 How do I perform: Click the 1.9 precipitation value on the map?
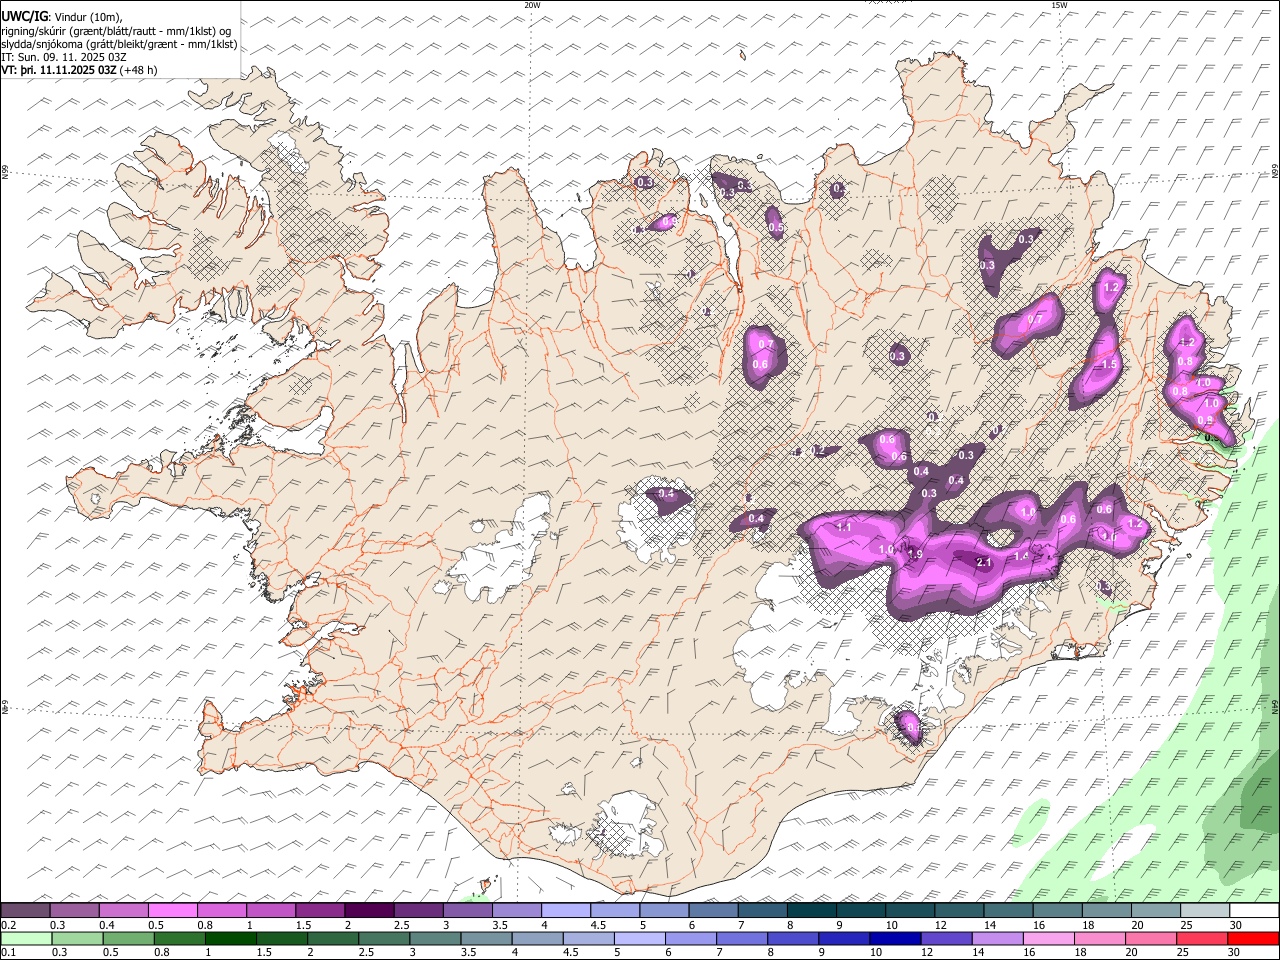pos(914,554)
